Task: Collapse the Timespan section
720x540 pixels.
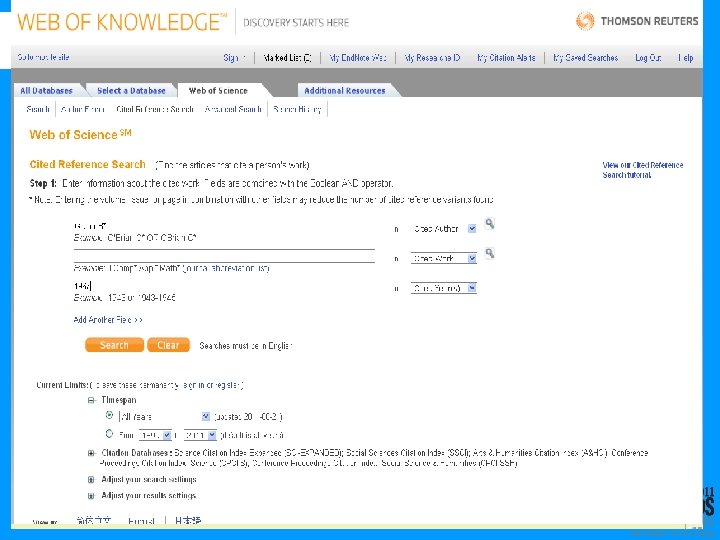Action: point(91,400)
